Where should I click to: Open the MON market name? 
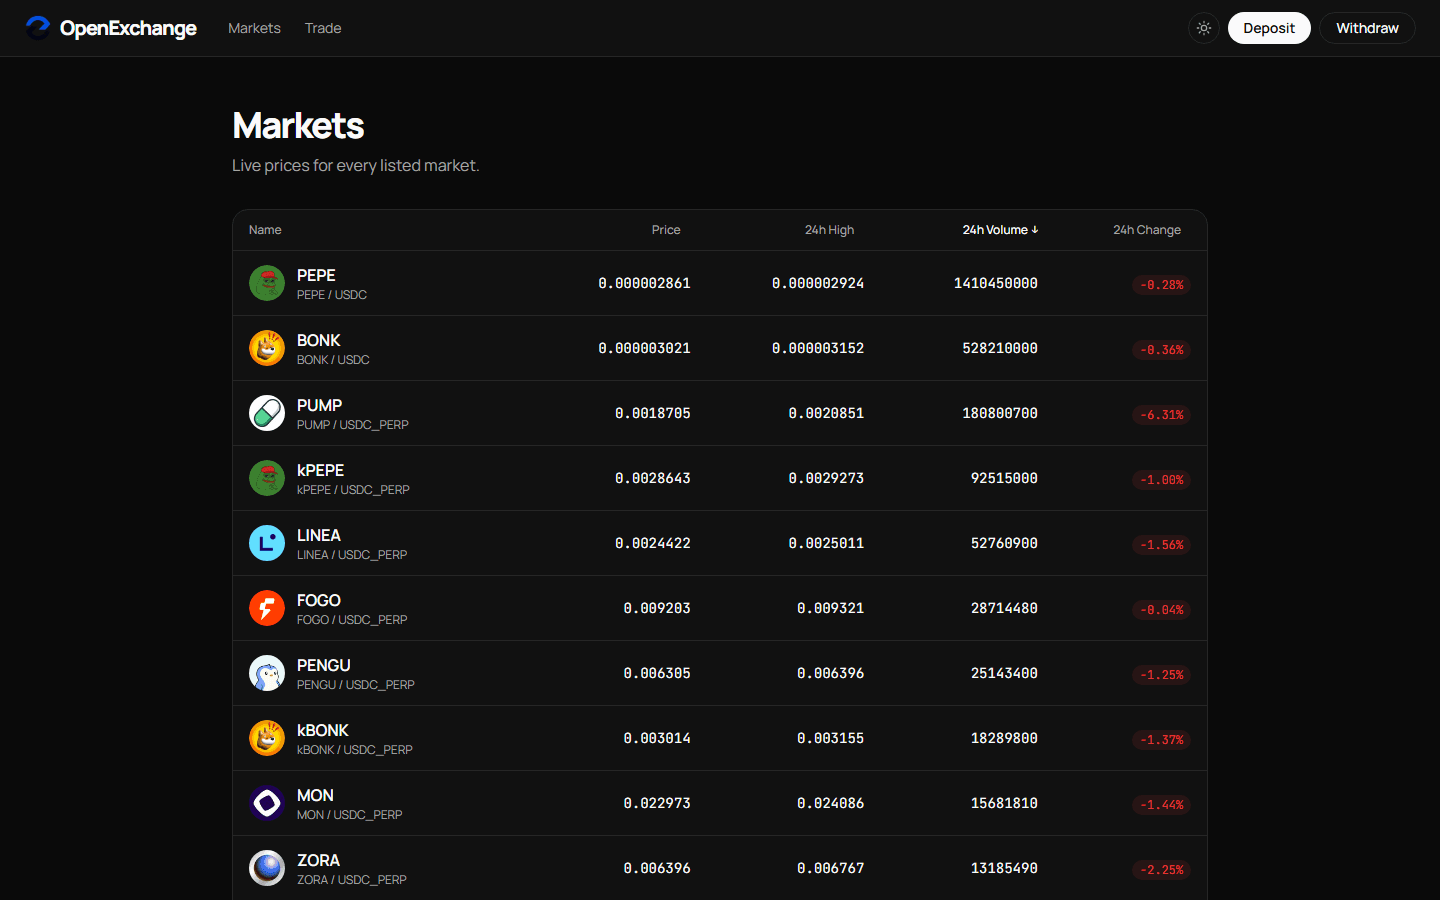315,795
